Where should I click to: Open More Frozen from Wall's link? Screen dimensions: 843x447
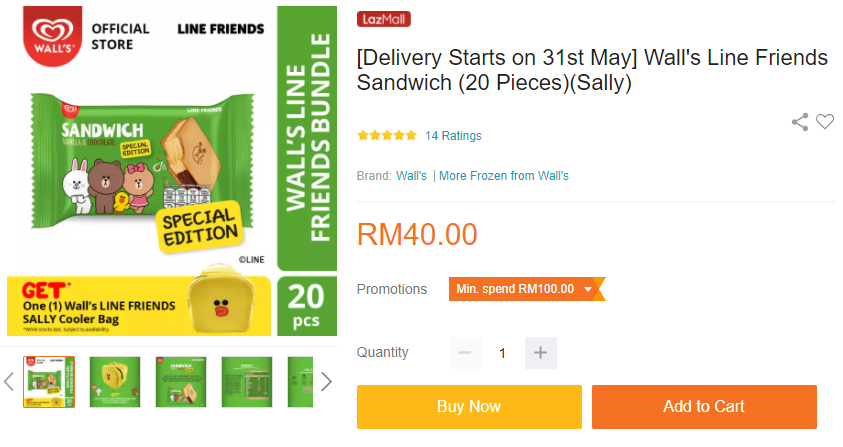pyautogui.click(x=504, y=176)
